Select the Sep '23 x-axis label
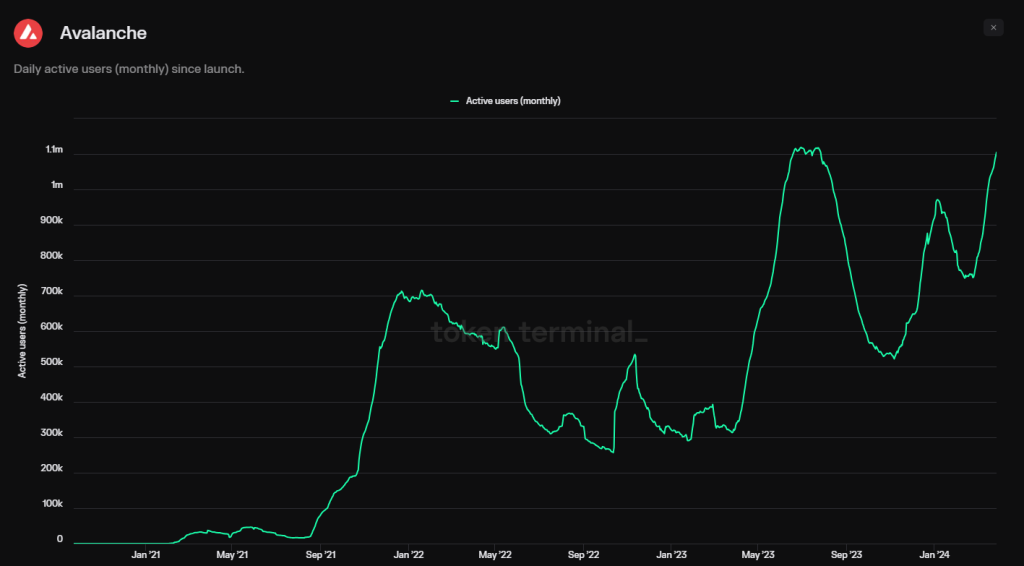This screenshot has width=1024, height=566. 846,554
